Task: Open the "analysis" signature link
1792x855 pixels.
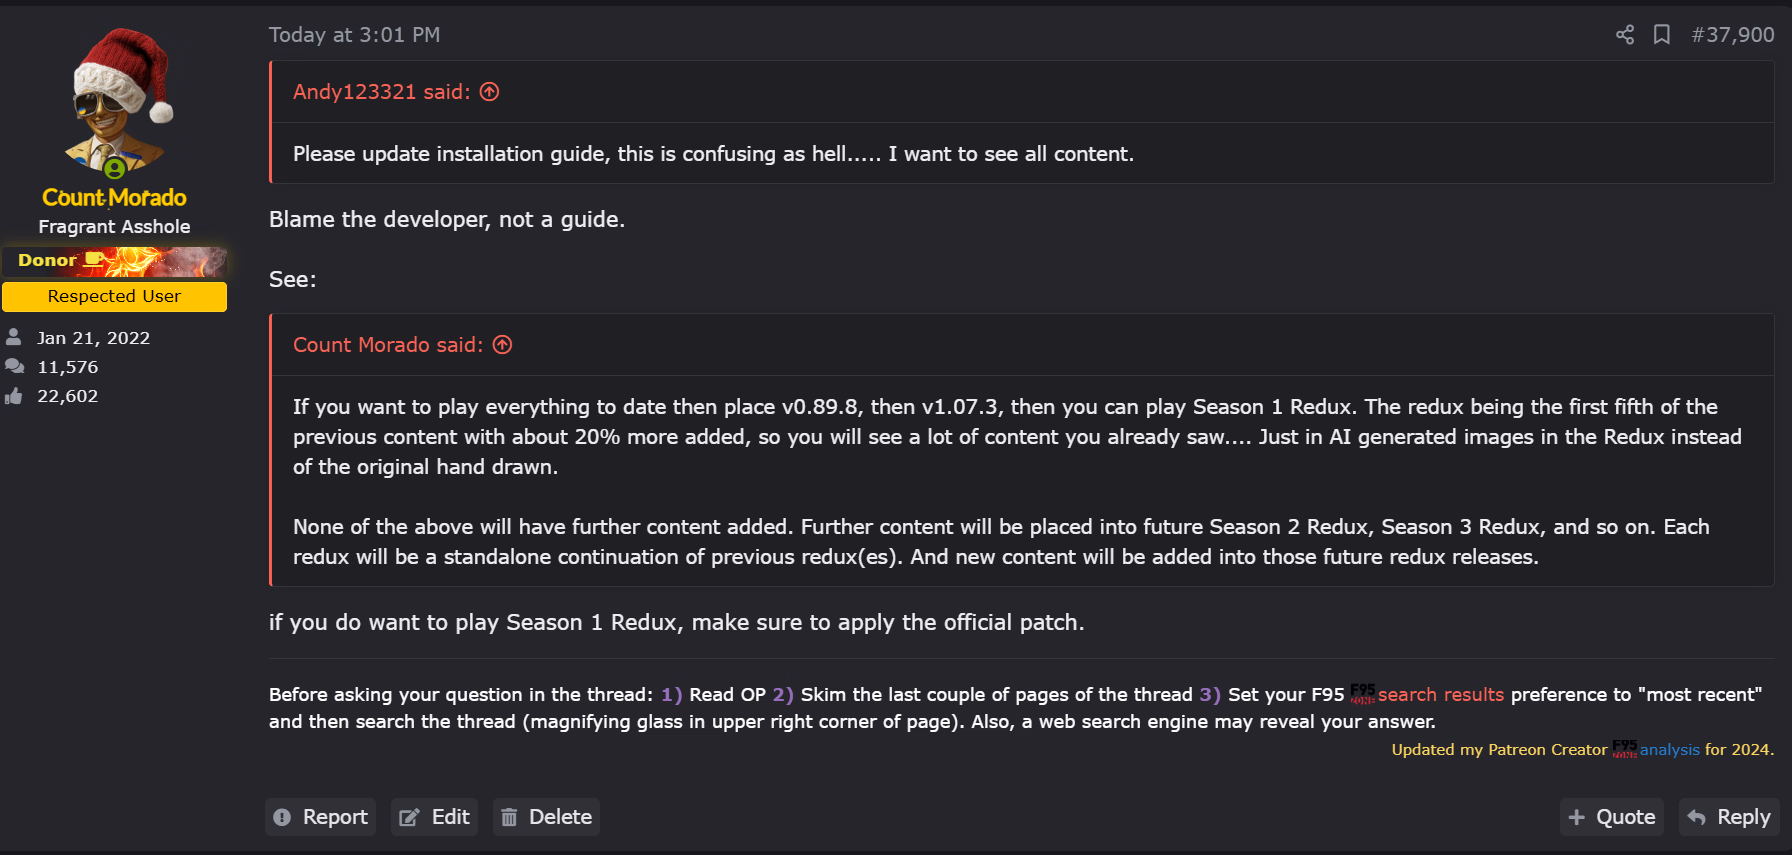Action: point(1669,750)
